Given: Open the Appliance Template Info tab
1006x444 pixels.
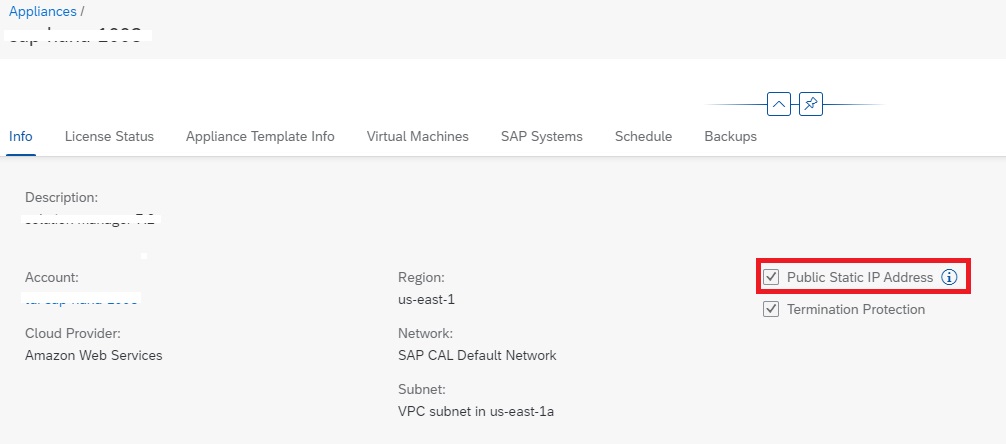Looking at the screenshot, I should (x=260, y=136).
